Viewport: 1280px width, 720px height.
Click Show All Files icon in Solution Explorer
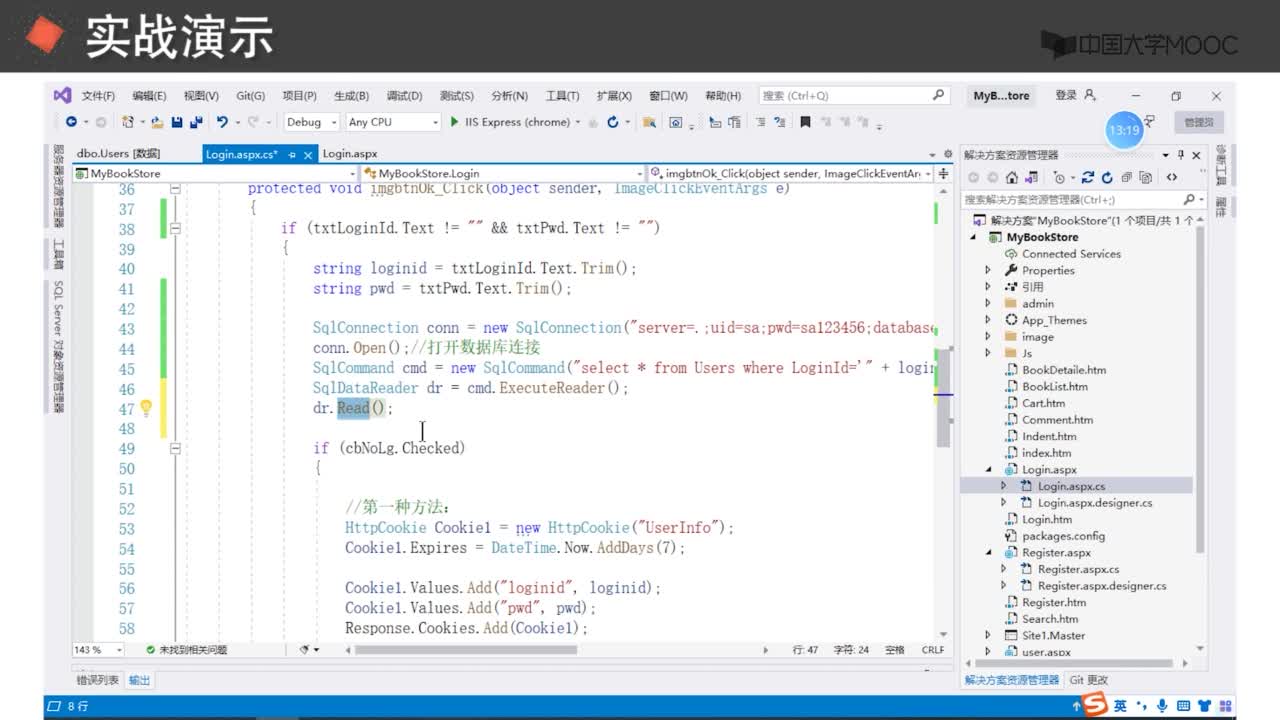tap(1145, 178)
